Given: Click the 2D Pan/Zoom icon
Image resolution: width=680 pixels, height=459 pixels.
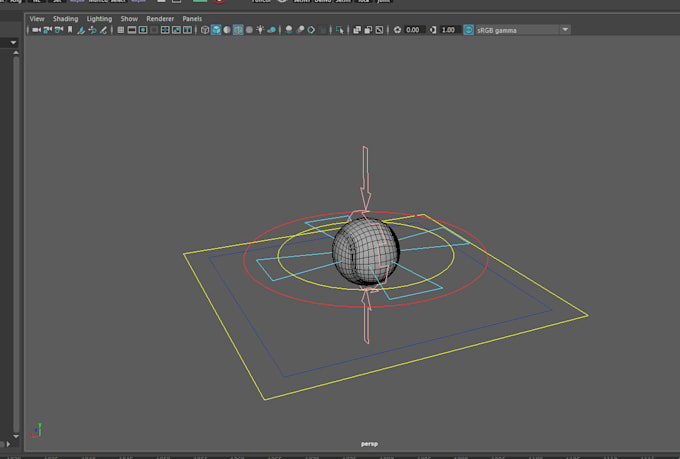Looking at the screenshot, I should click(x=92, y=30).
